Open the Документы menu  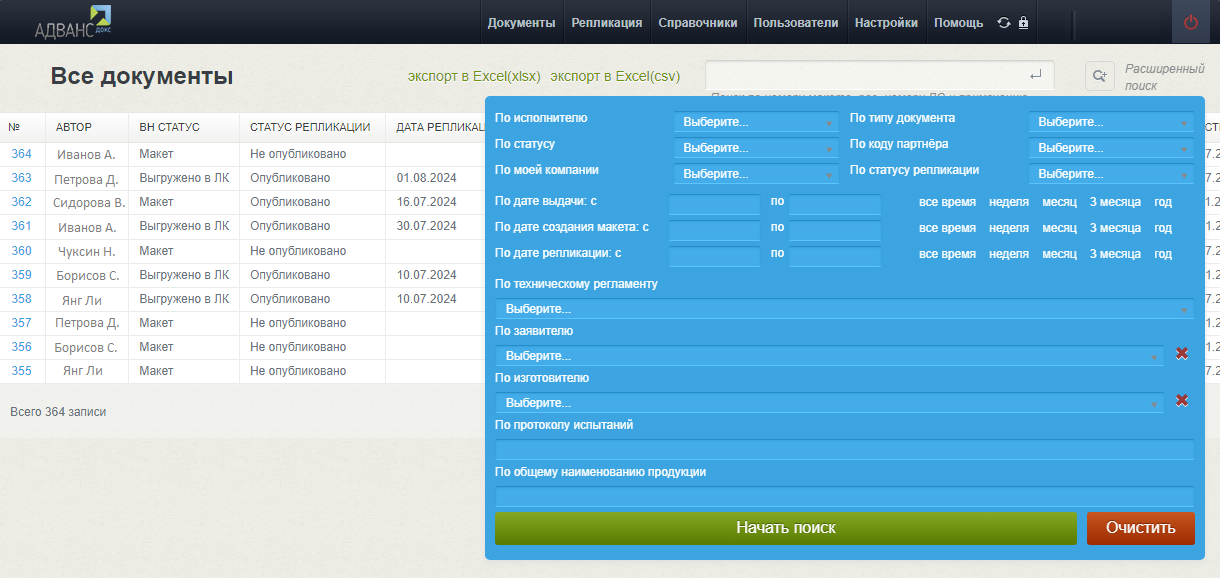[x=521, y=23]
